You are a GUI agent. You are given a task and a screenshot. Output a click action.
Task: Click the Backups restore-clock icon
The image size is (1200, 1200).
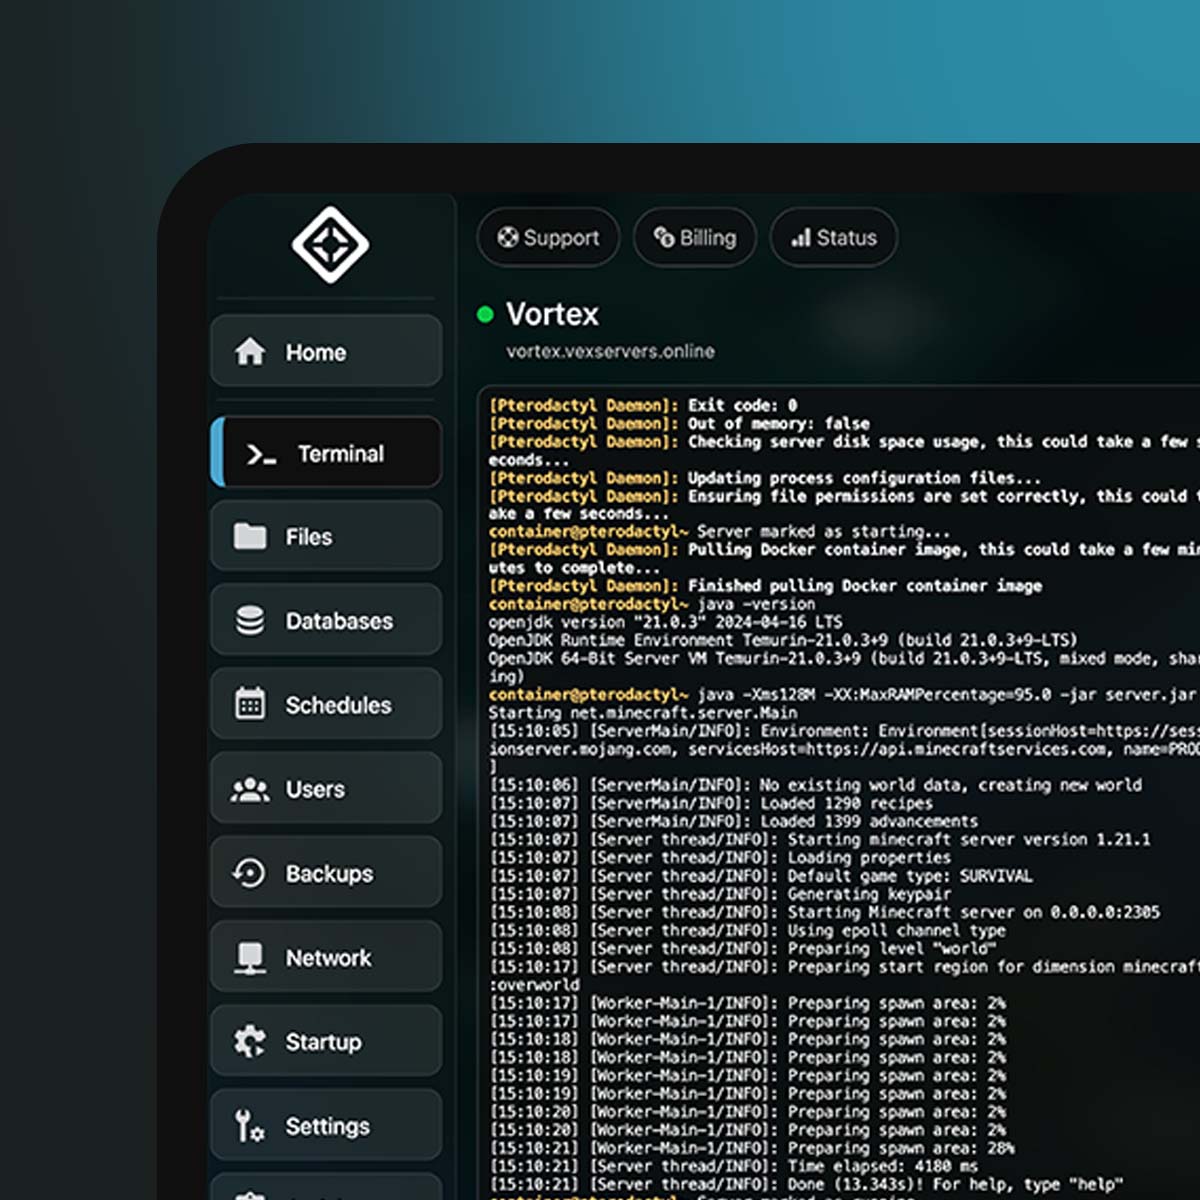tap(250, 873)
